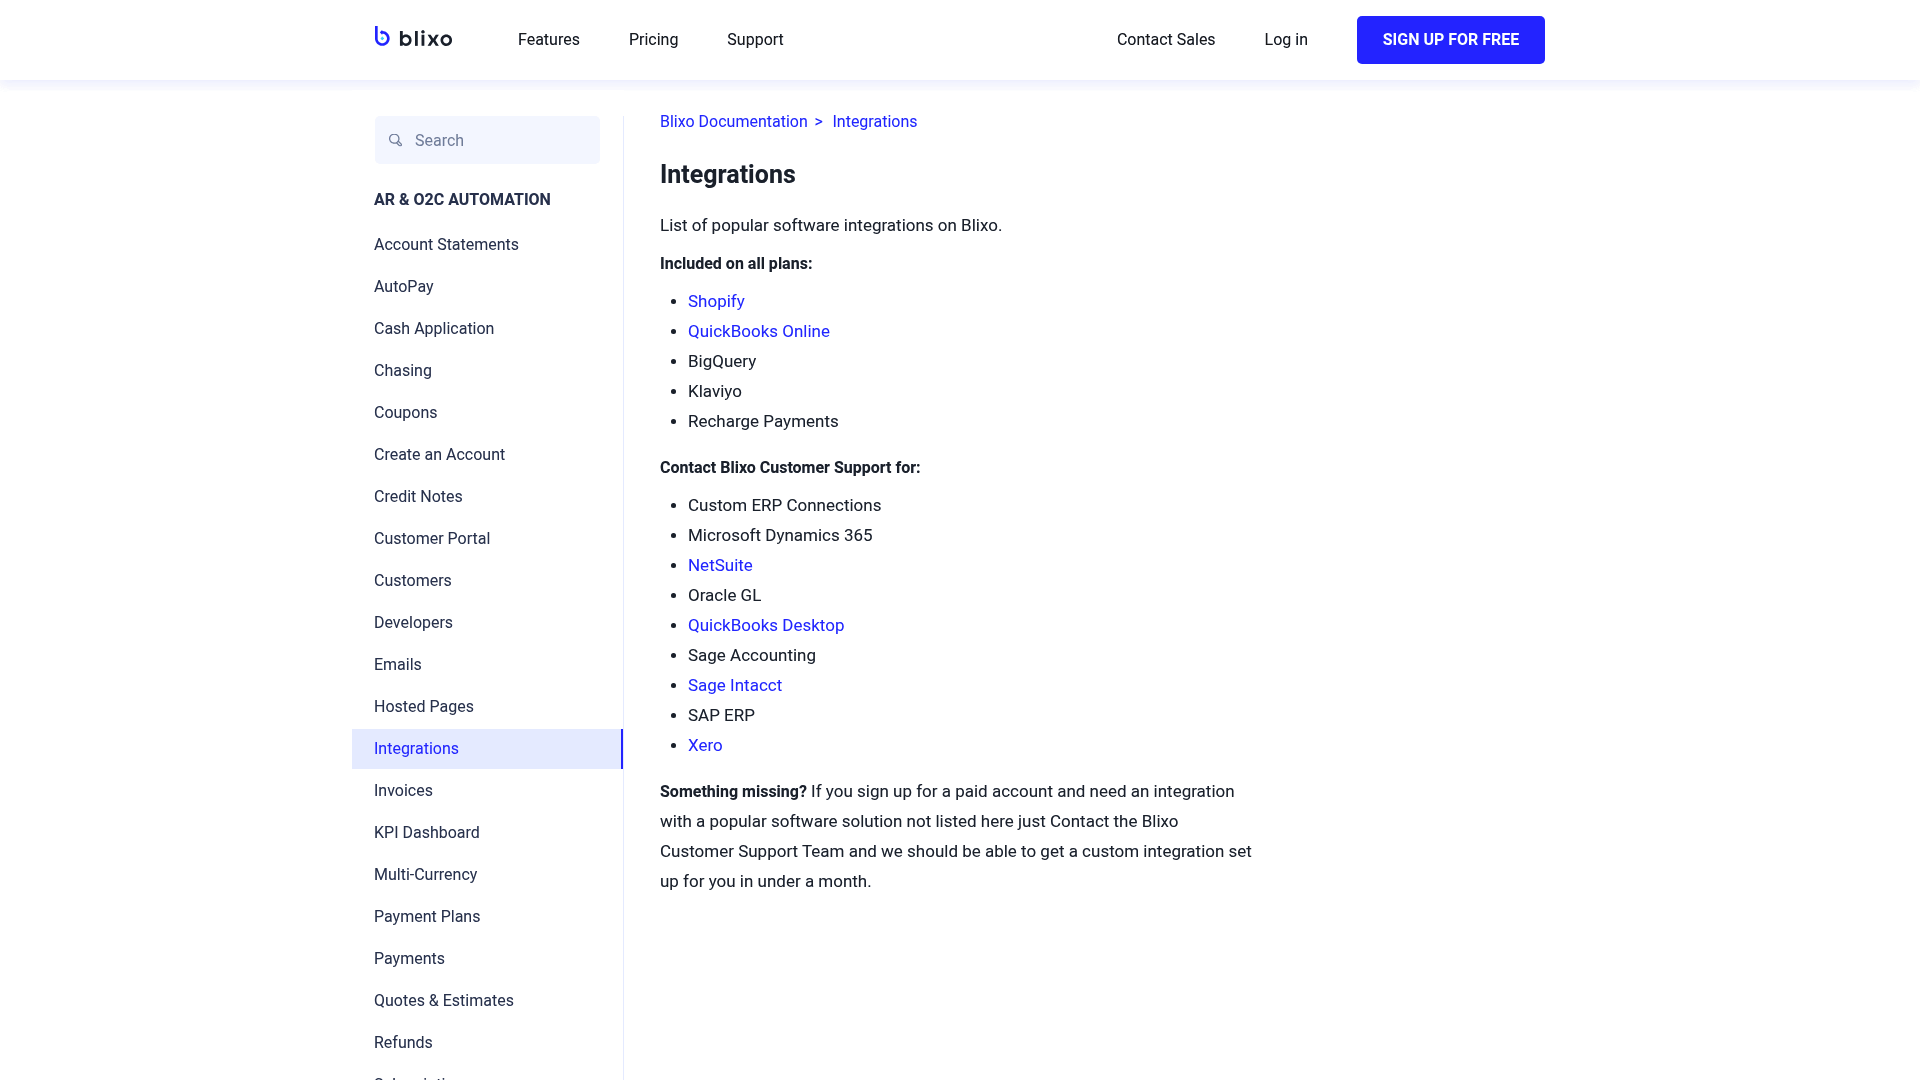The image size is (1920, 1080).
Task: Click the Integrations breadcrumb
Action: (x=874, y=121)
